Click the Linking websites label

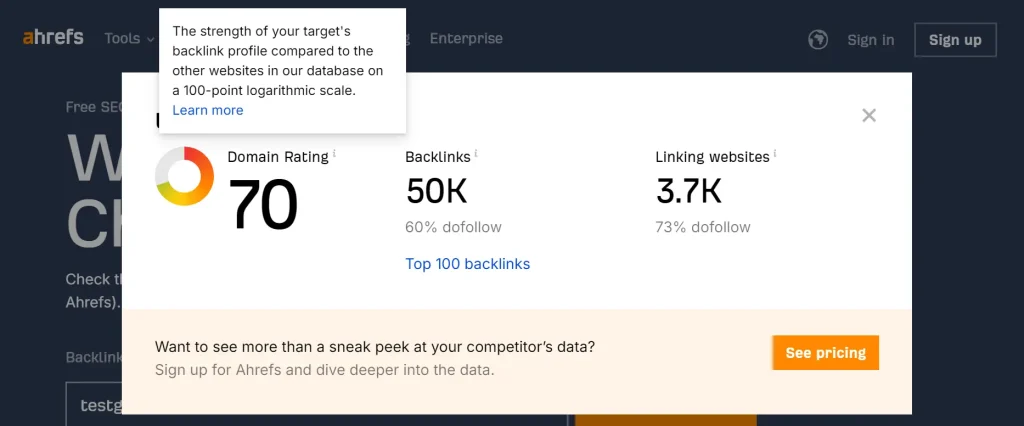tap(712, 157)
